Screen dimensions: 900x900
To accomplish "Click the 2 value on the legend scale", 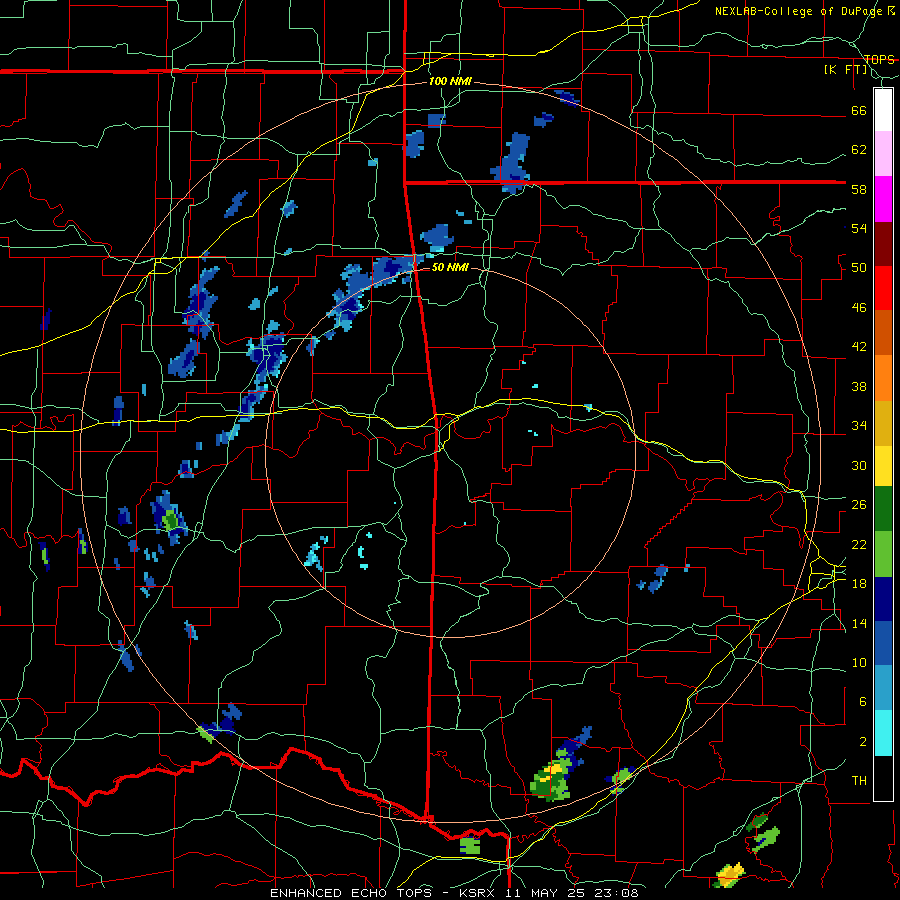I will (x=862, y=742).
